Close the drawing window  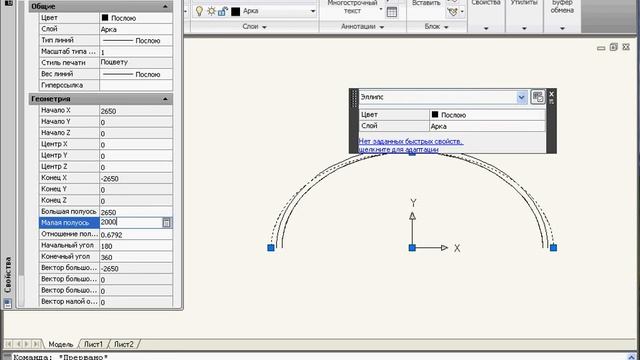pyautogui.click(x=626, y=47)
